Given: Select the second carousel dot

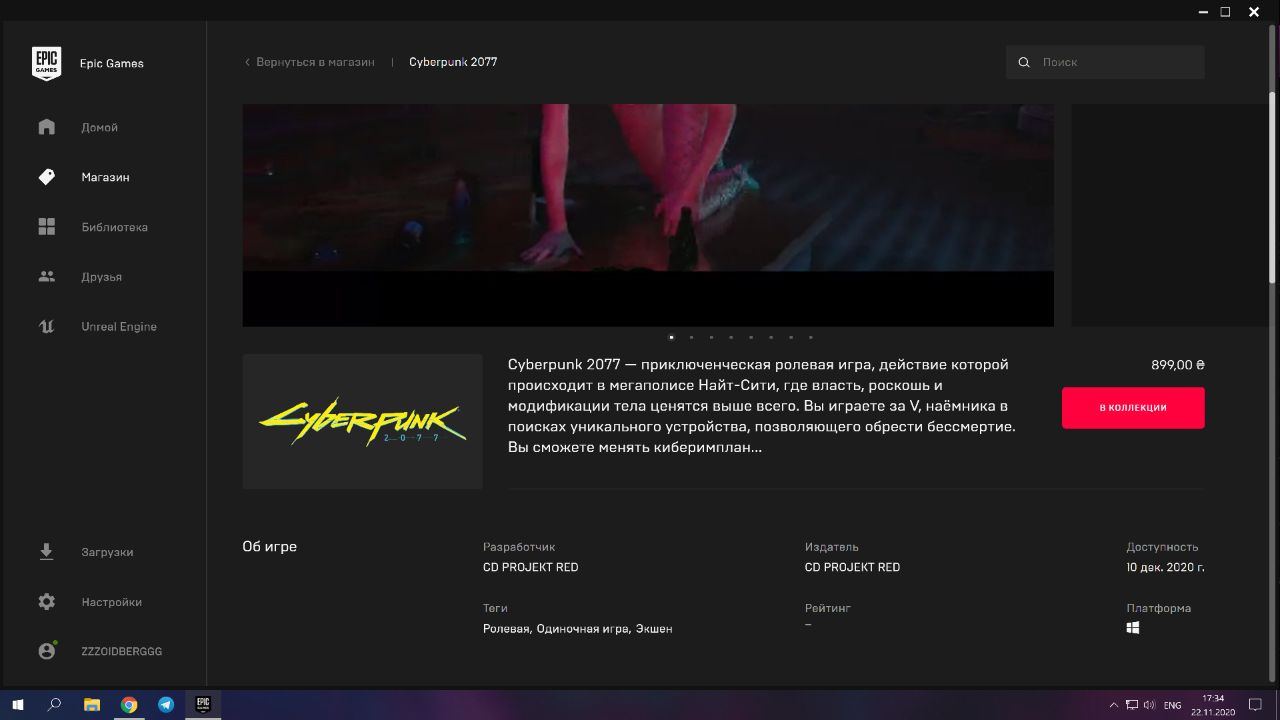Looking at the screenshot, I should coord(691,337).
